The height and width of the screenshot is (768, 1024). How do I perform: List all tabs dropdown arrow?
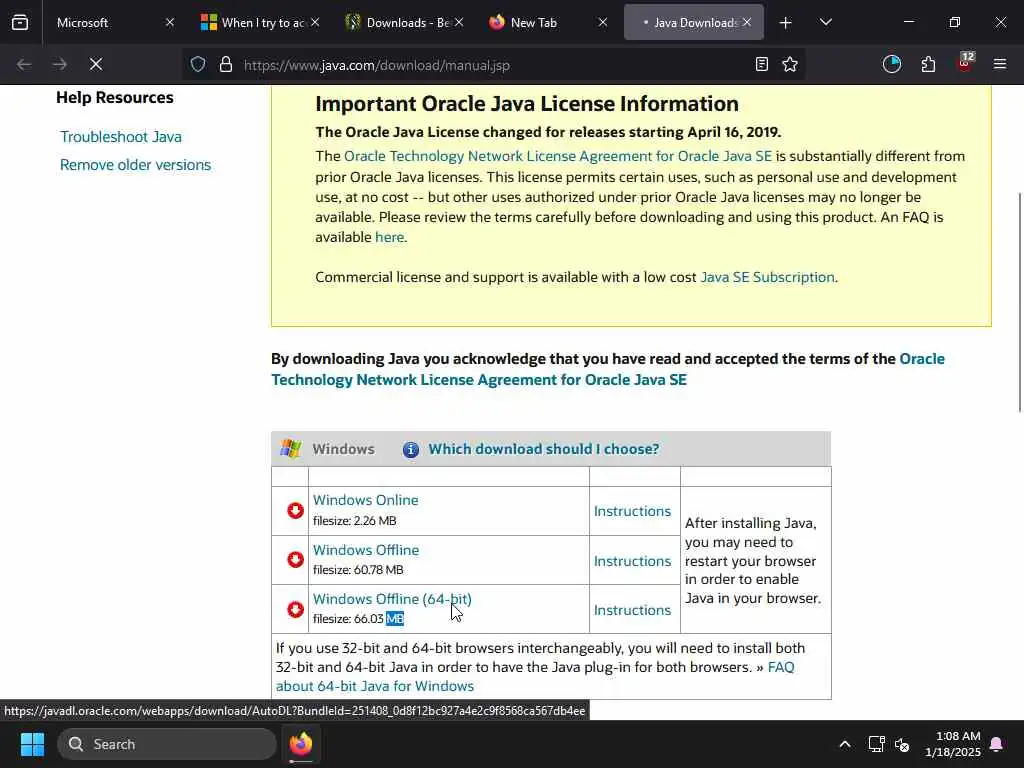[x=825, y=22]
